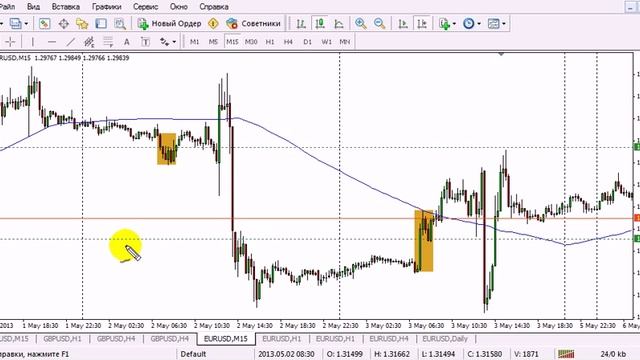Click the Советники button
Image resolution: width=640 pixels, height=360 pixels.
[x=253, y=24]
